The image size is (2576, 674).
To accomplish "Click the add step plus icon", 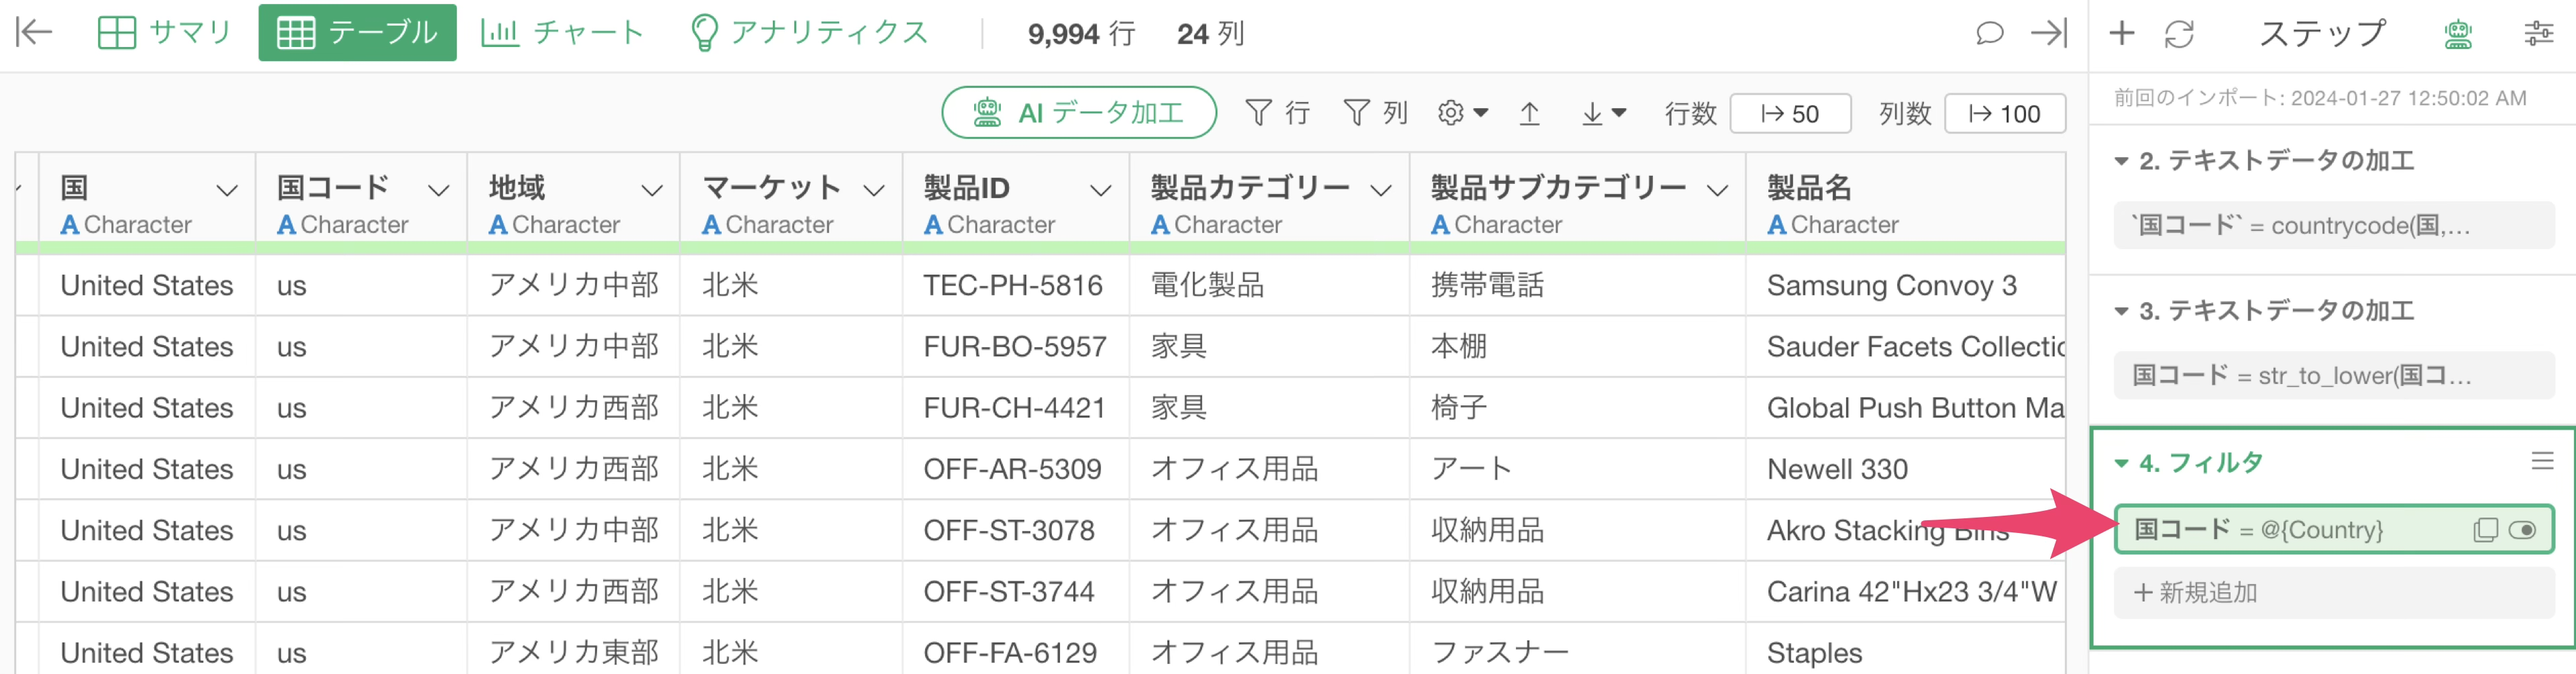I will click(2121, 33).
